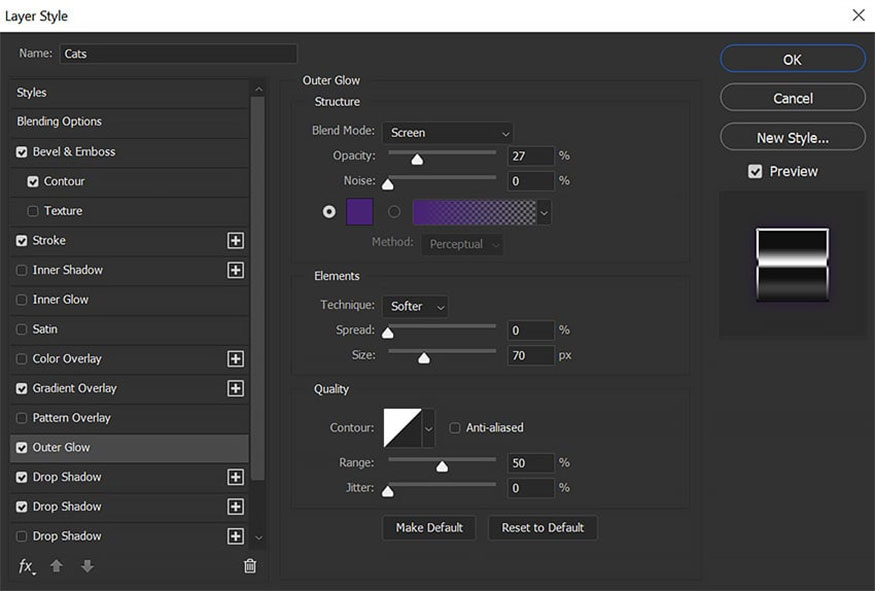Enable the Anti-aliased checkbox
Viewport: 875px width, 591px height.
[455, 428]
